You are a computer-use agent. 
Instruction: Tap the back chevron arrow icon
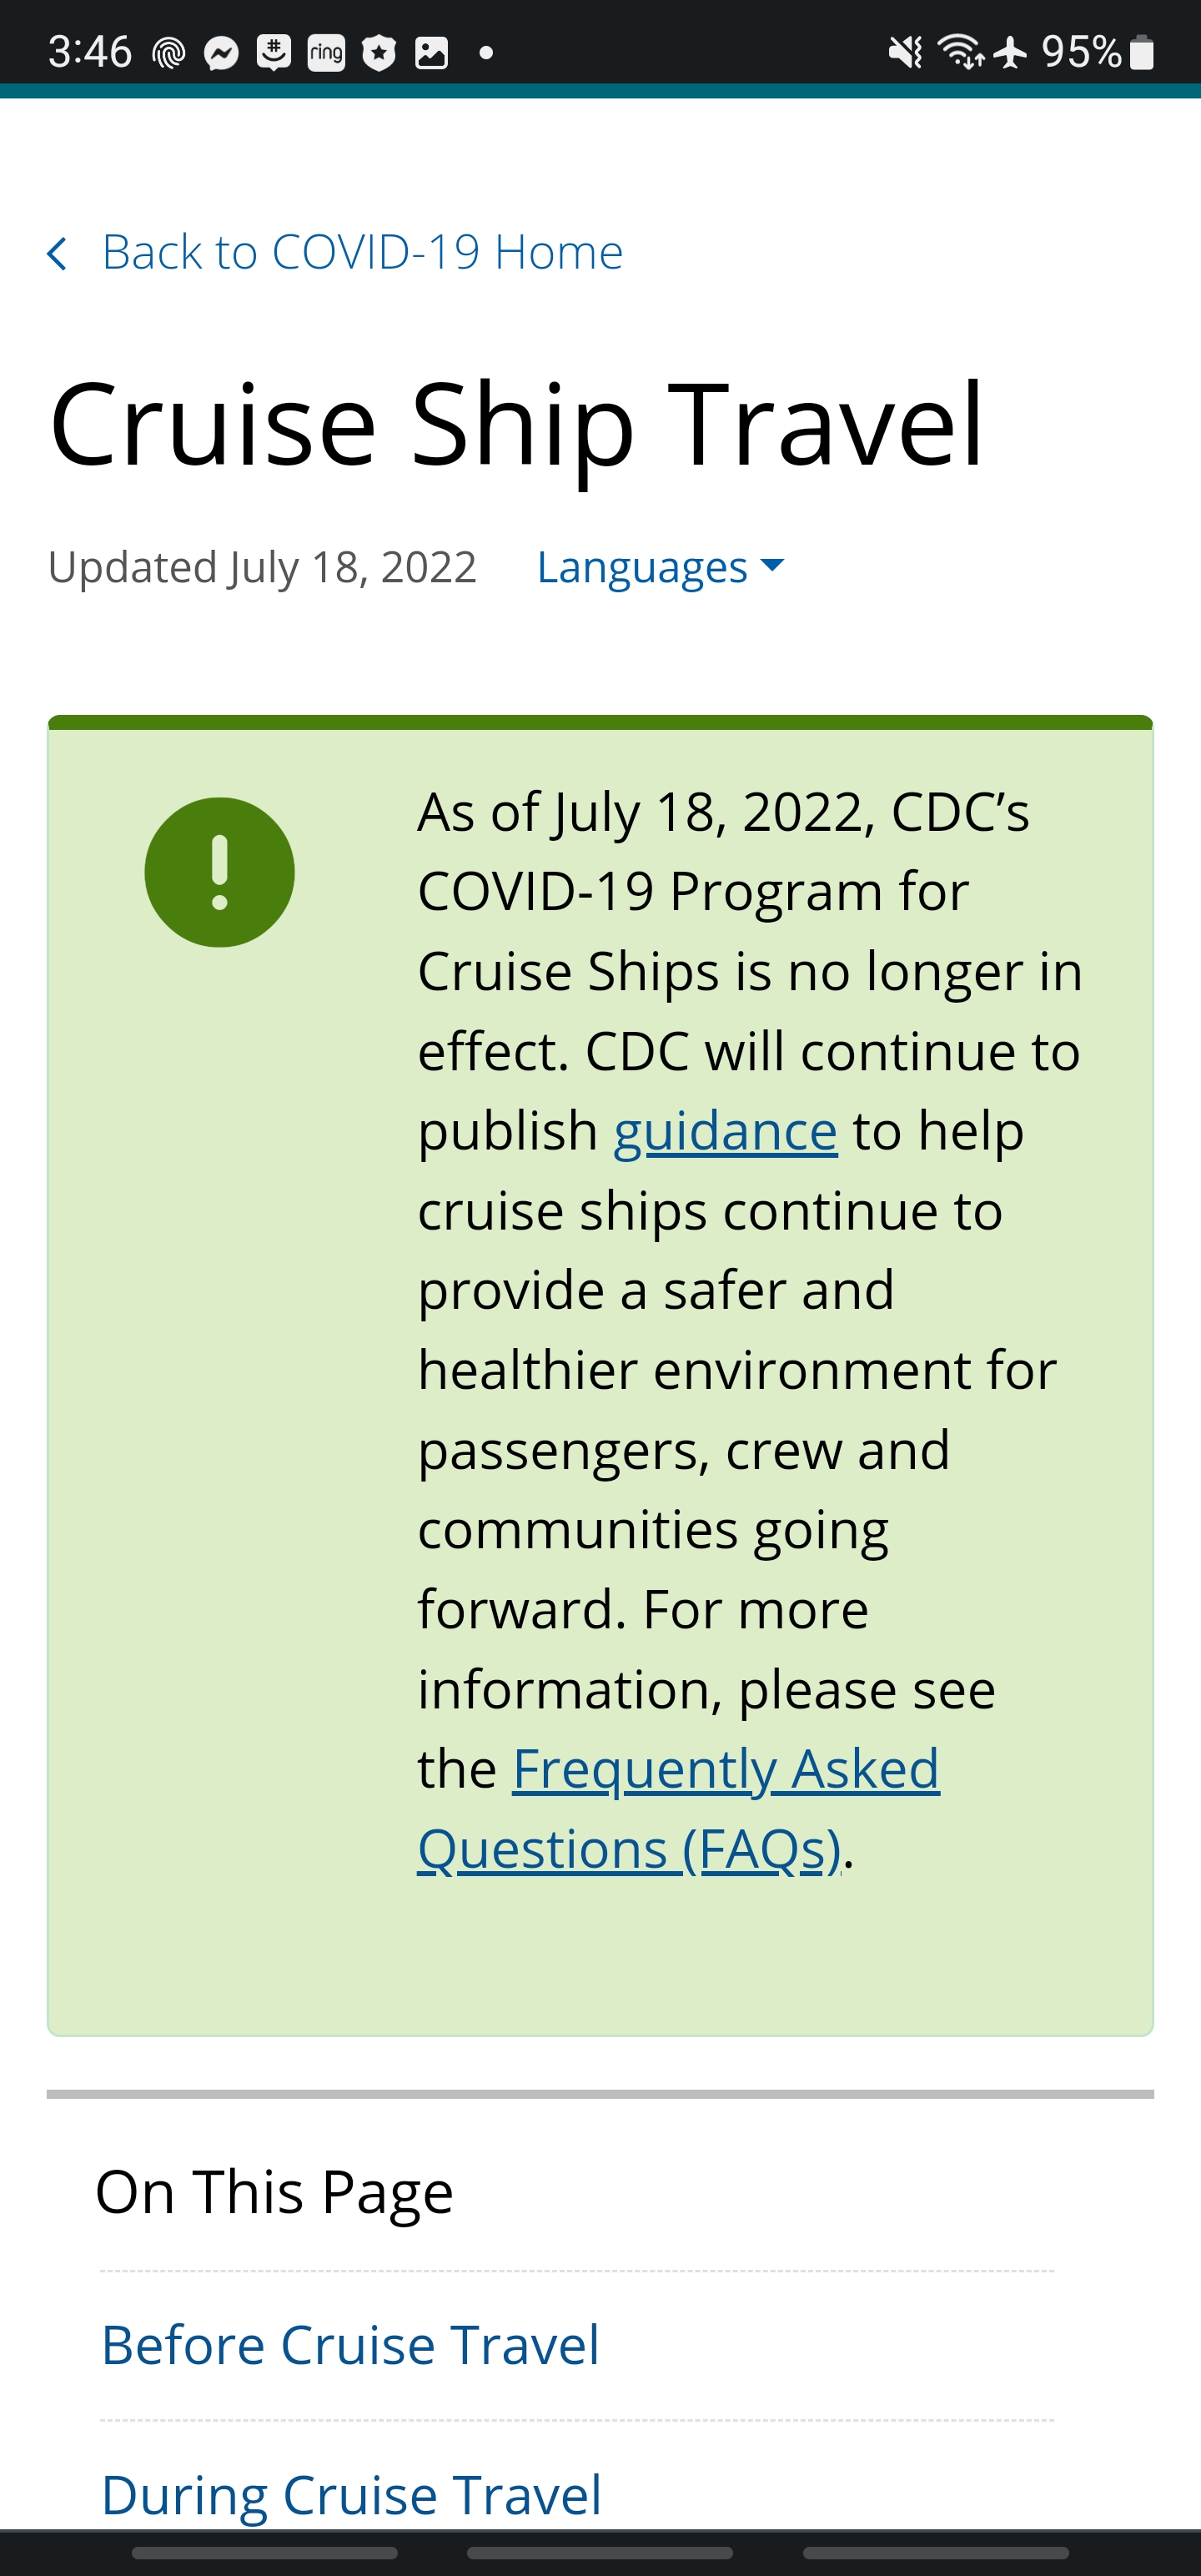tap(57, 253)
